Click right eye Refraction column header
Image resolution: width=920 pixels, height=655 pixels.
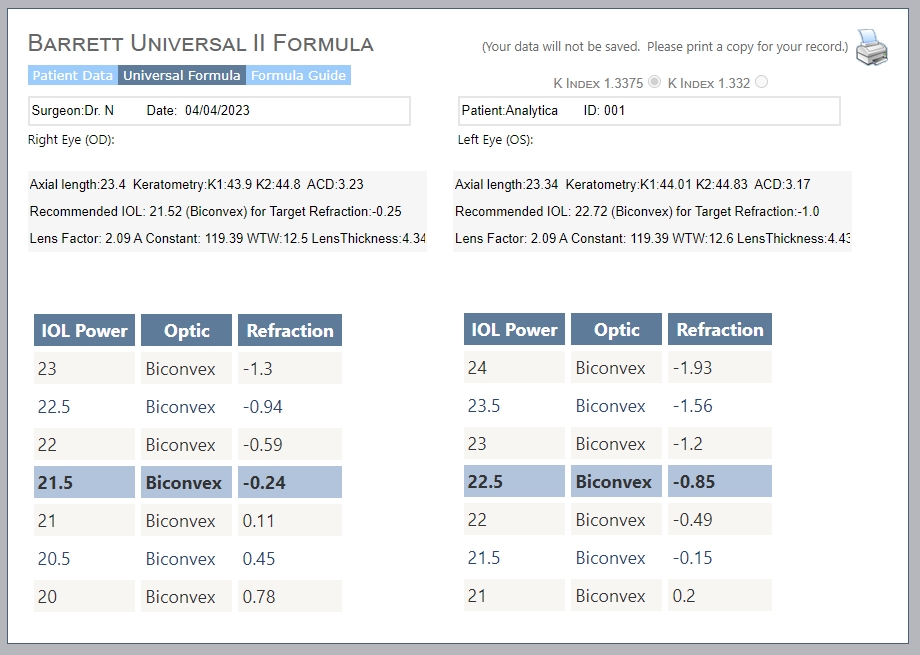290,330
